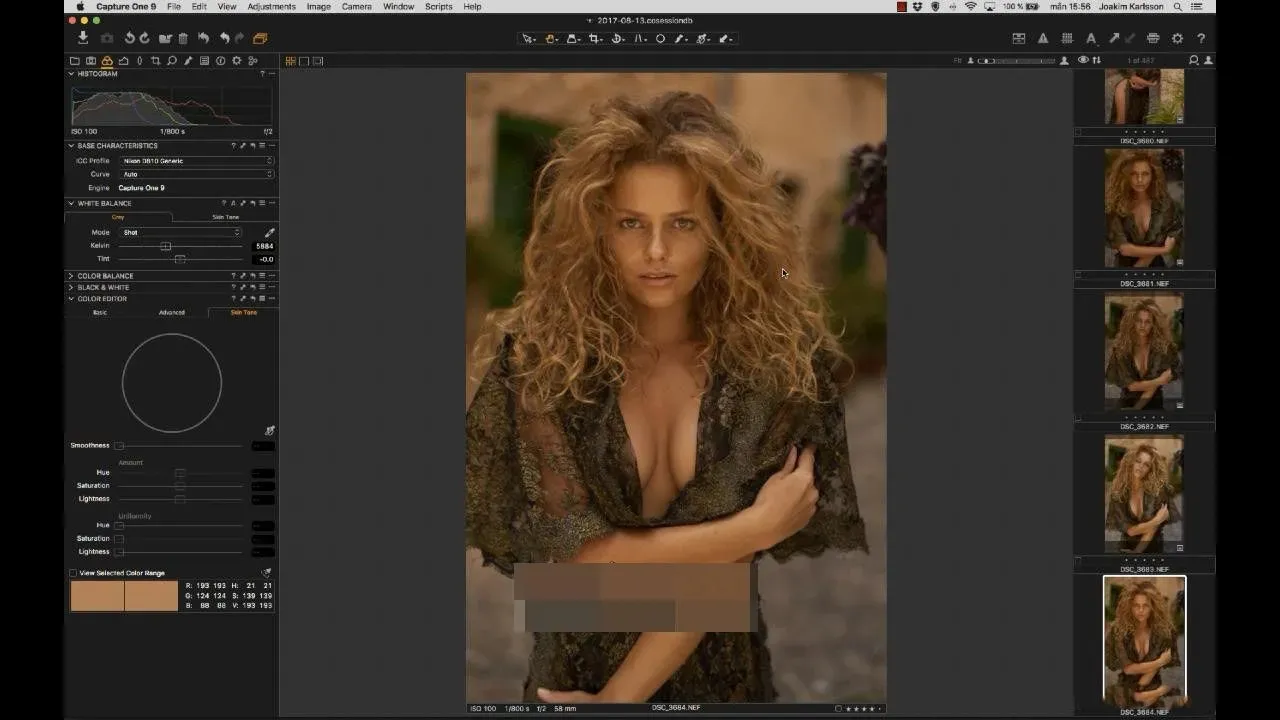Switch viewer to single-view icon
The height and width of the screenshot is (720, 1280).
click(305, 61)
